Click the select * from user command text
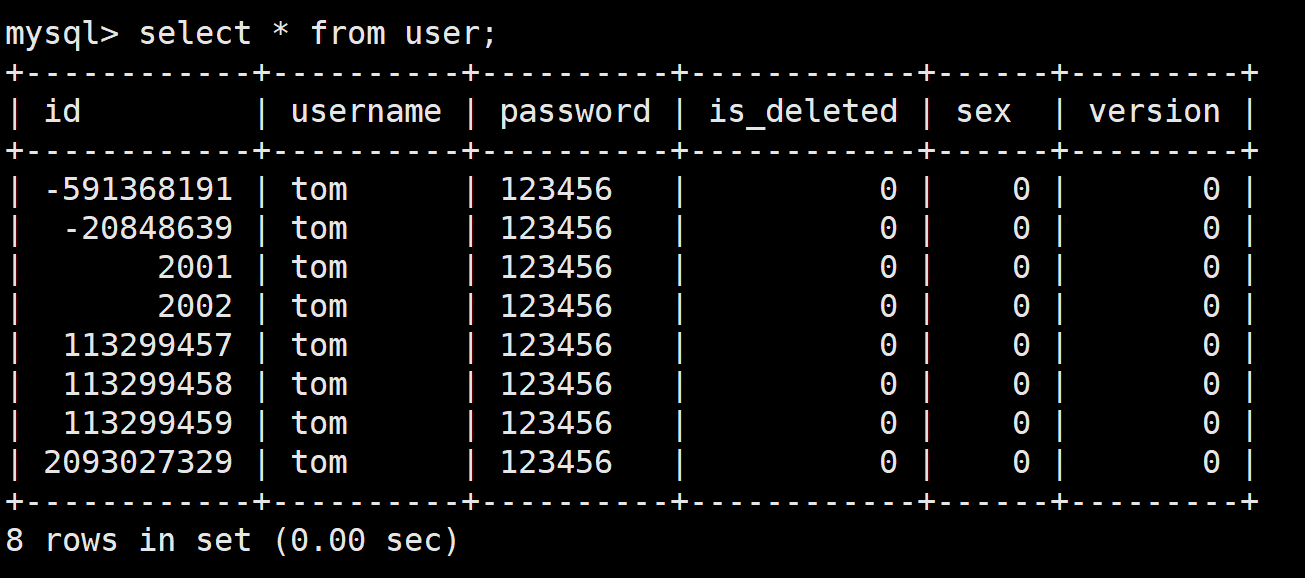Screen dimensions: 1305x578 coord(318,33)
